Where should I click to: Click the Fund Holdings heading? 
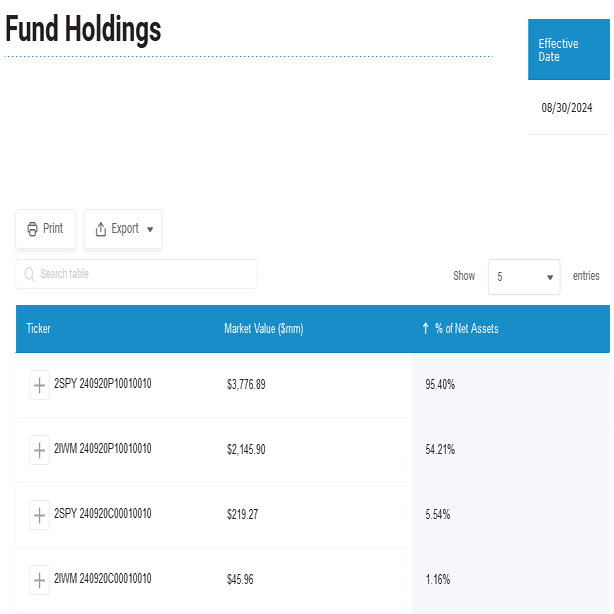[83, 30]
